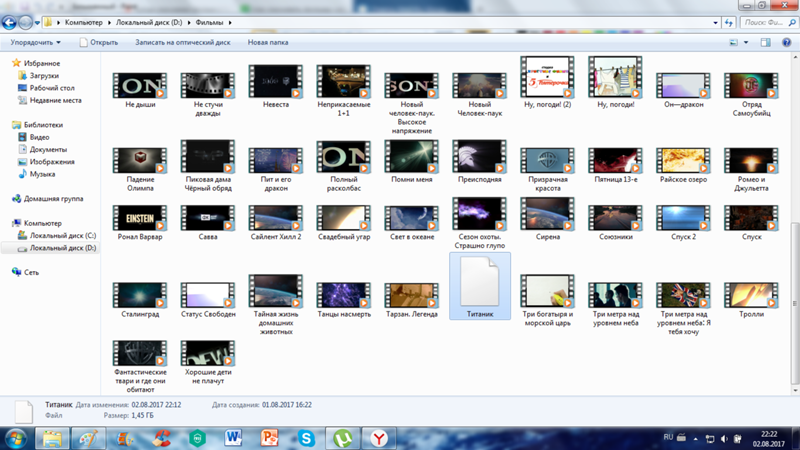This screenshot has height=450, width=800.
Task: Open Избранное in the navigation pane
Action: coord(42,63)
